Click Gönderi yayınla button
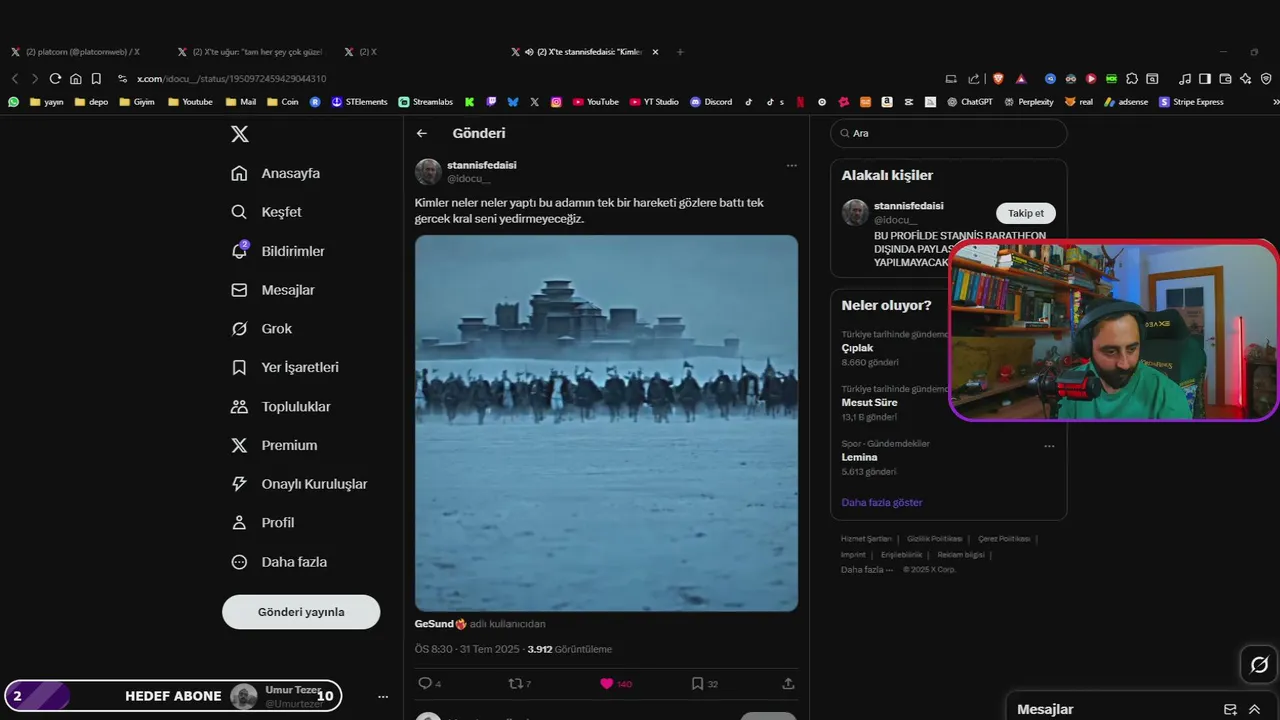Screen dimensions: 1280x720 tap(301, 612)
